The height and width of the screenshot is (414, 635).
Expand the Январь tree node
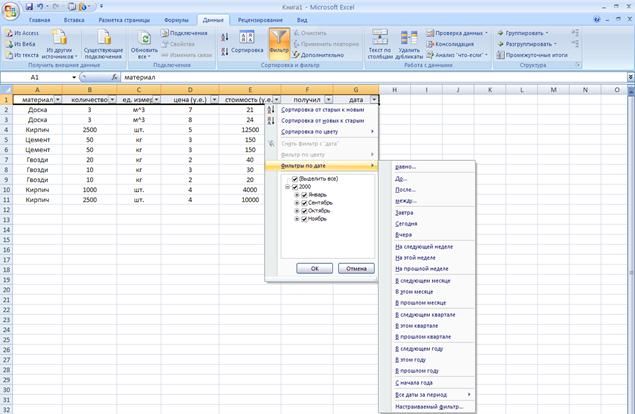(297, 195)
